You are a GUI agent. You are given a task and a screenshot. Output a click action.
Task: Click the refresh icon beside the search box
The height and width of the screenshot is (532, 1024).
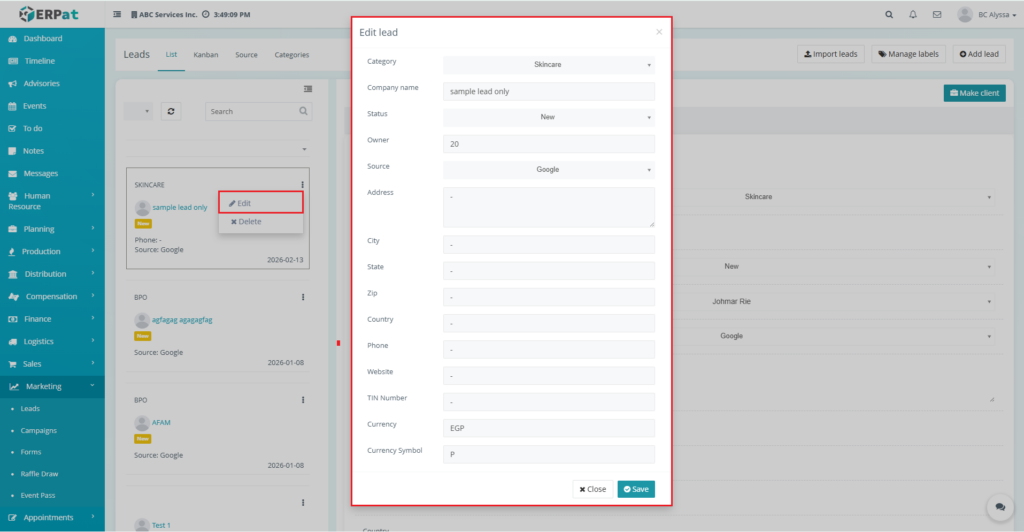[171, 112]
